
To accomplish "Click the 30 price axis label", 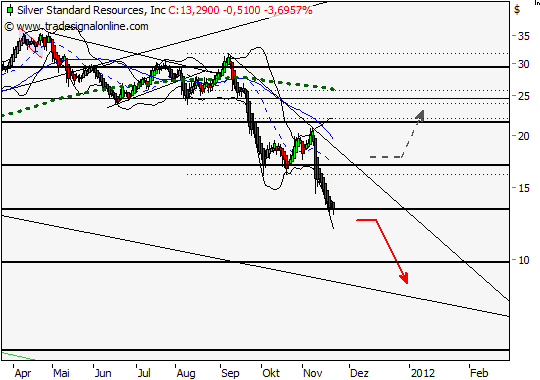I will point(523,64).
